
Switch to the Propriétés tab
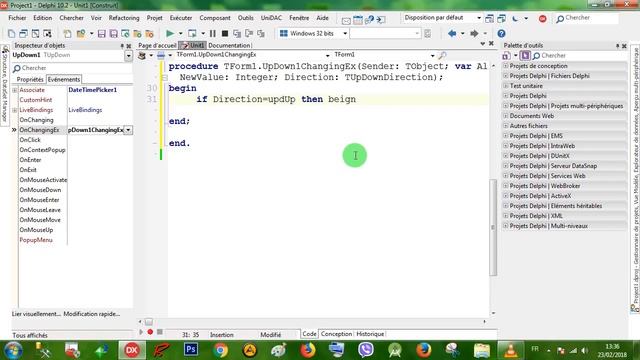point(30,79)
